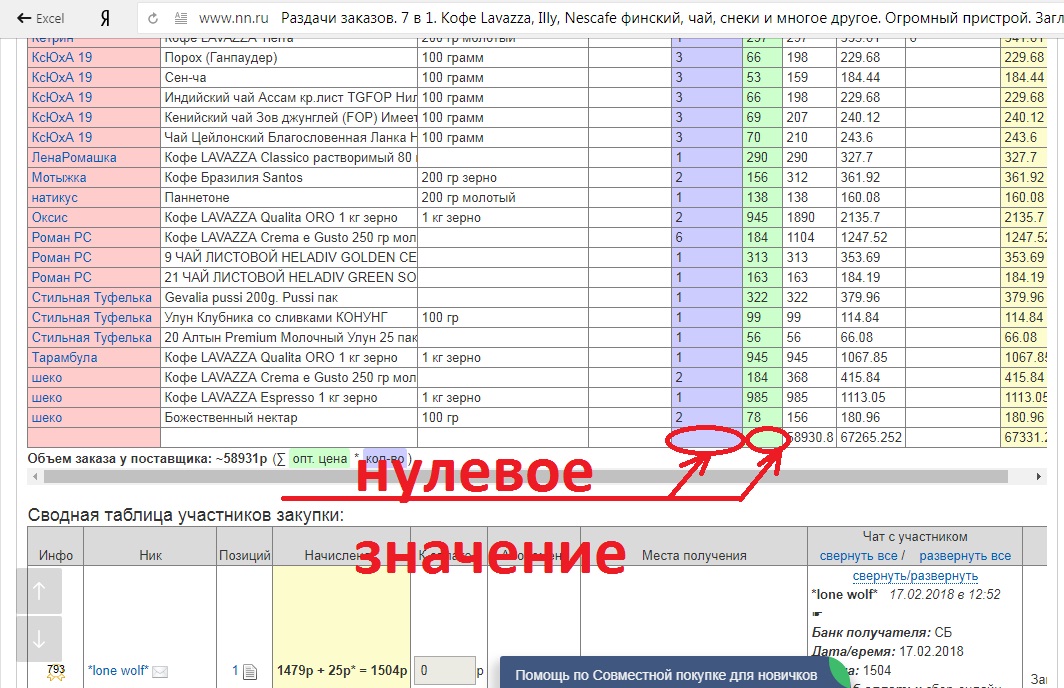
Task: Open the "1" positions link for *lone wolf*
Action: [x=235, y=671]
